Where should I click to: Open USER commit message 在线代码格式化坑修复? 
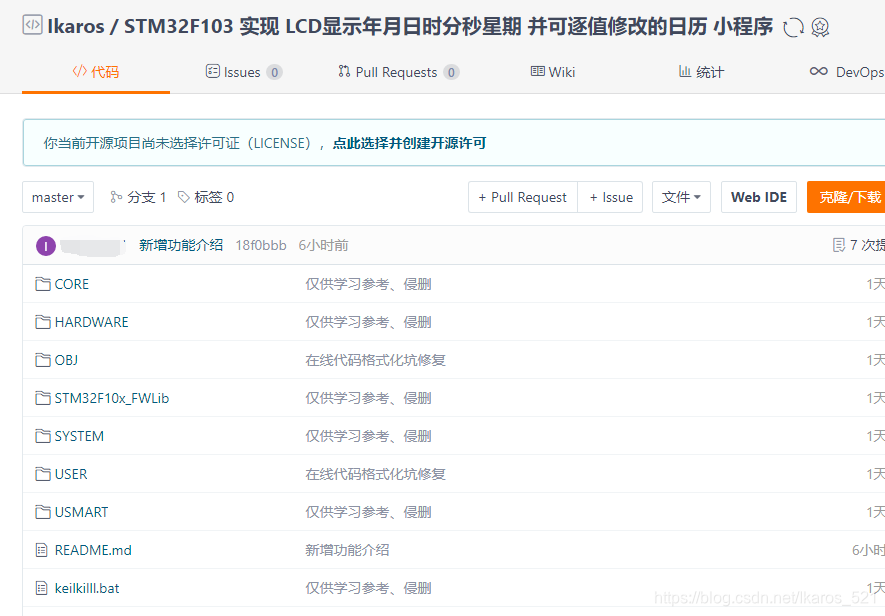pos(375,474)
